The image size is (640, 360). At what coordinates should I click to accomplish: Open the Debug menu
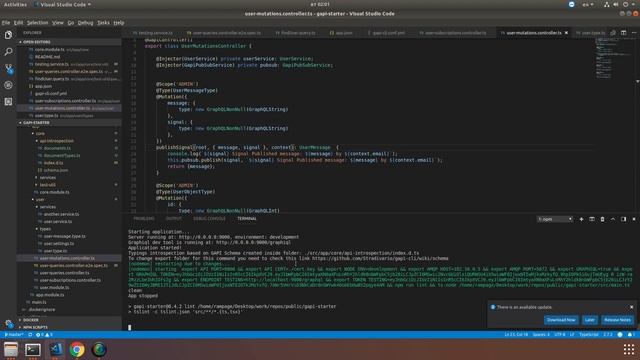[85, 23]
